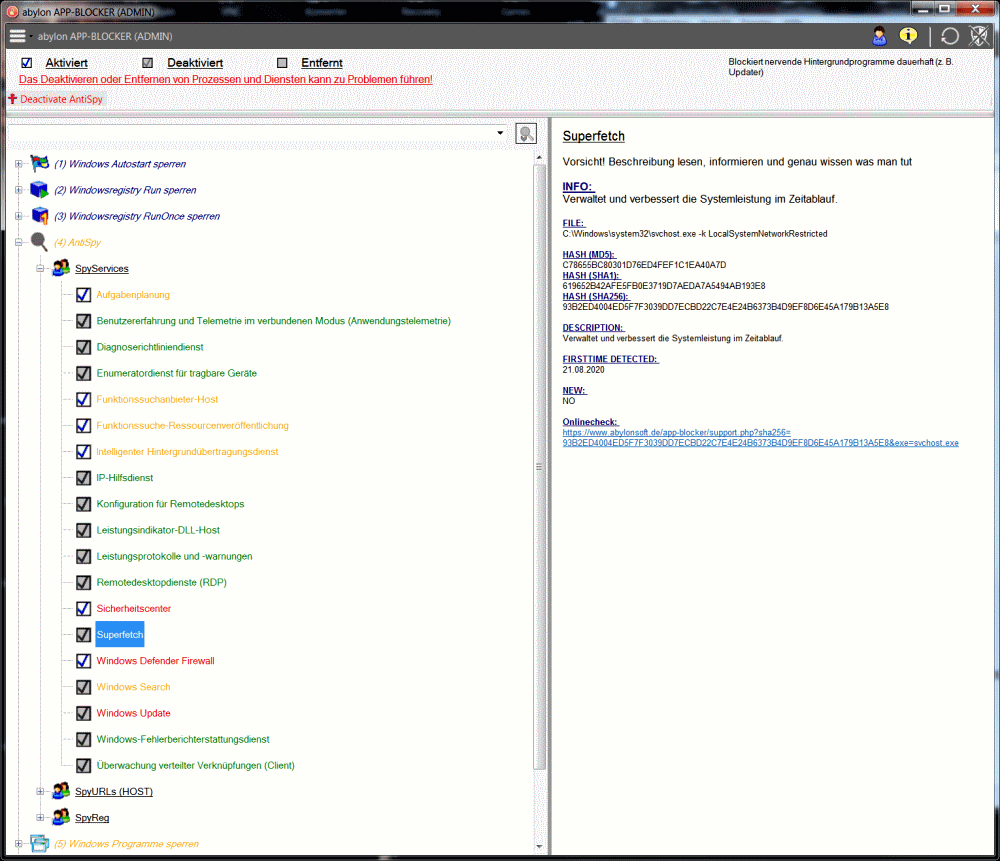
Task: Click the SpyServices people icon
Action: pyautogui.click(x=61, y=268)
